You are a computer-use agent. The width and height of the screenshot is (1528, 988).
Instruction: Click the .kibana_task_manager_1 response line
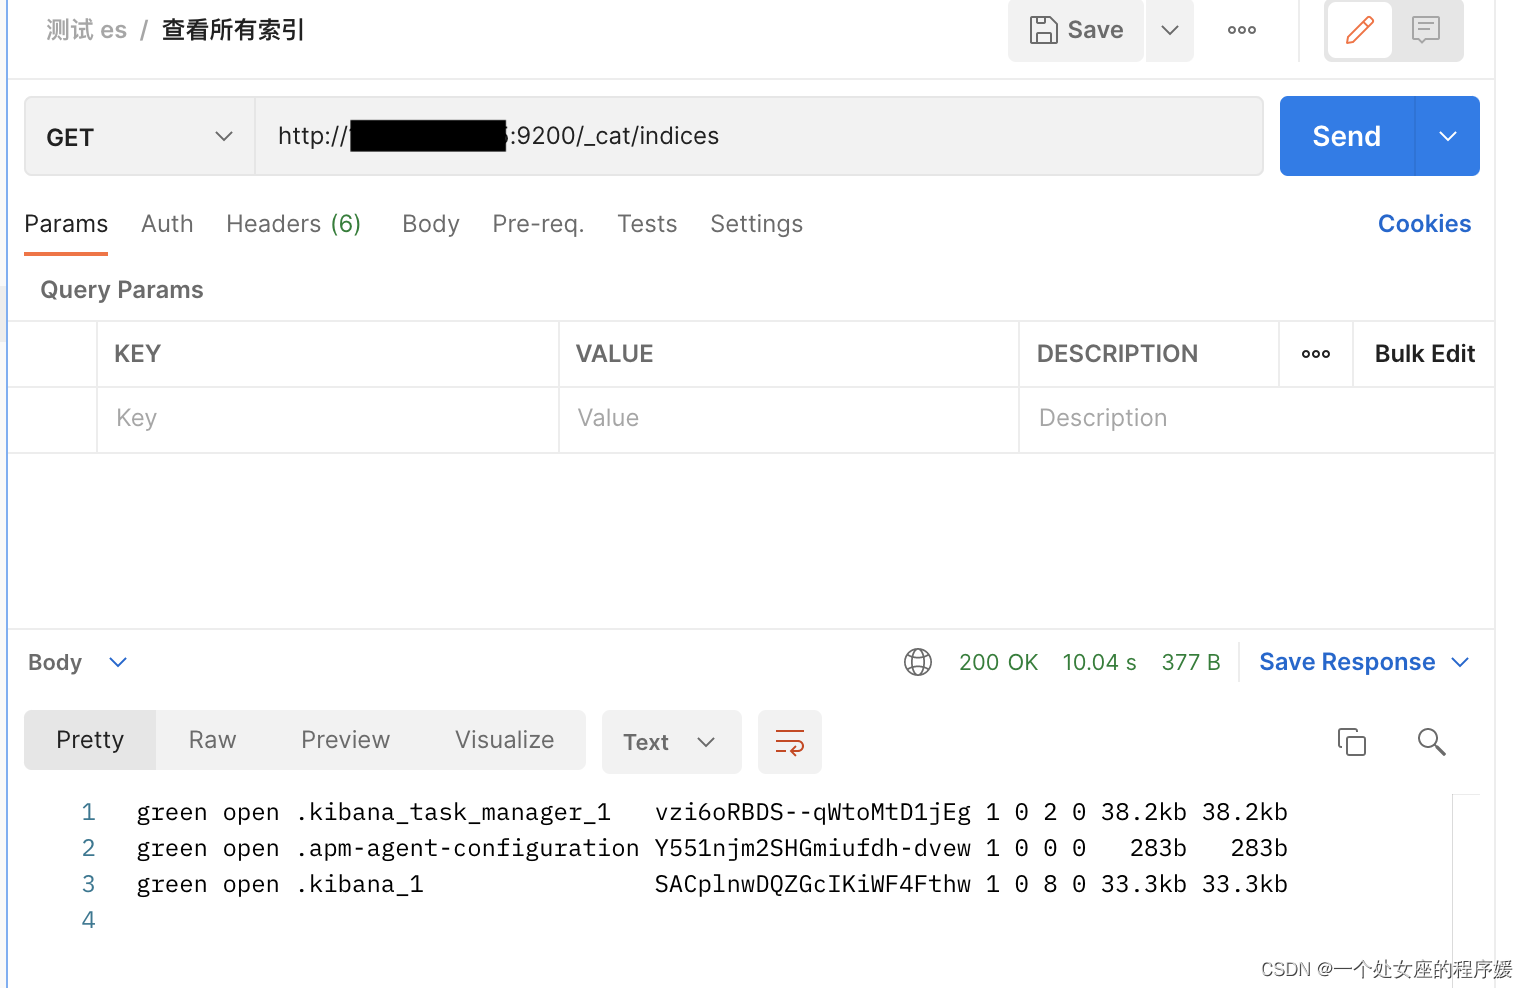(712, 812)
